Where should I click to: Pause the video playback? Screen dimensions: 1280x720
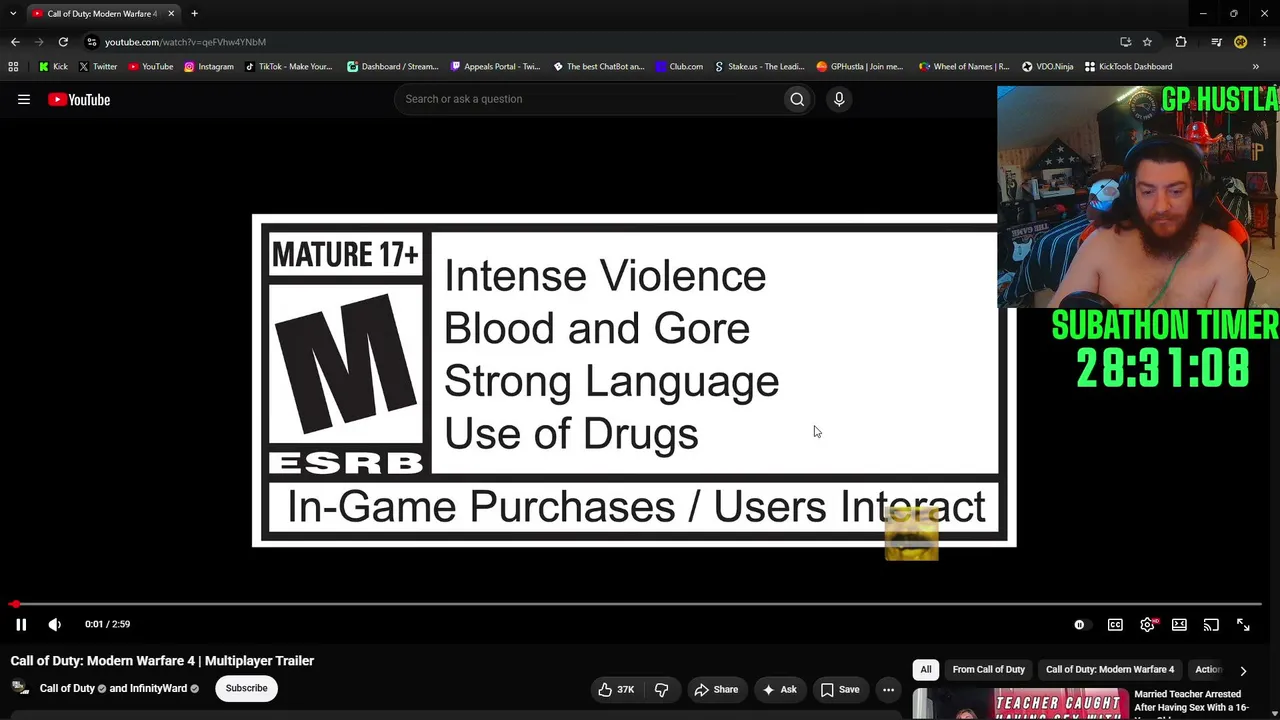21,625
